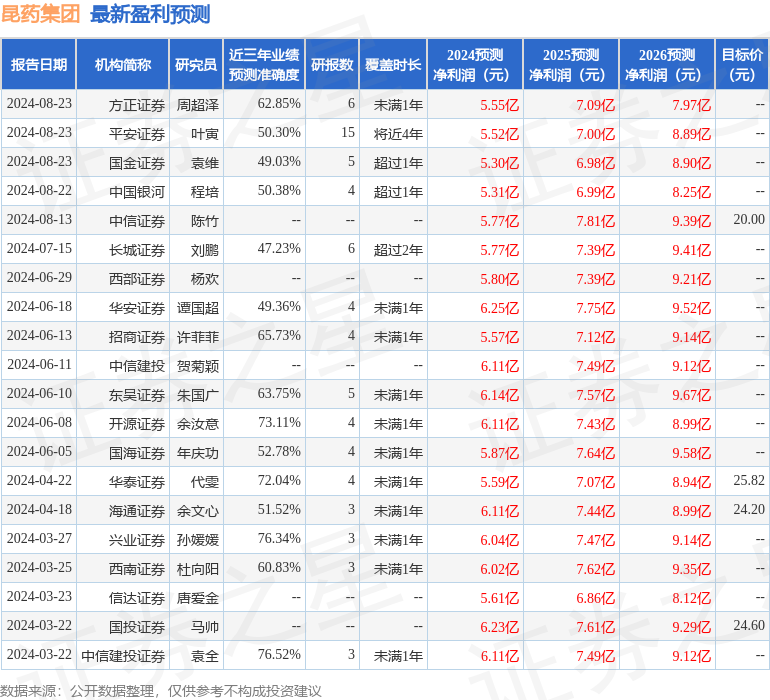Click the date 2024-06-29

click(39, 278)
